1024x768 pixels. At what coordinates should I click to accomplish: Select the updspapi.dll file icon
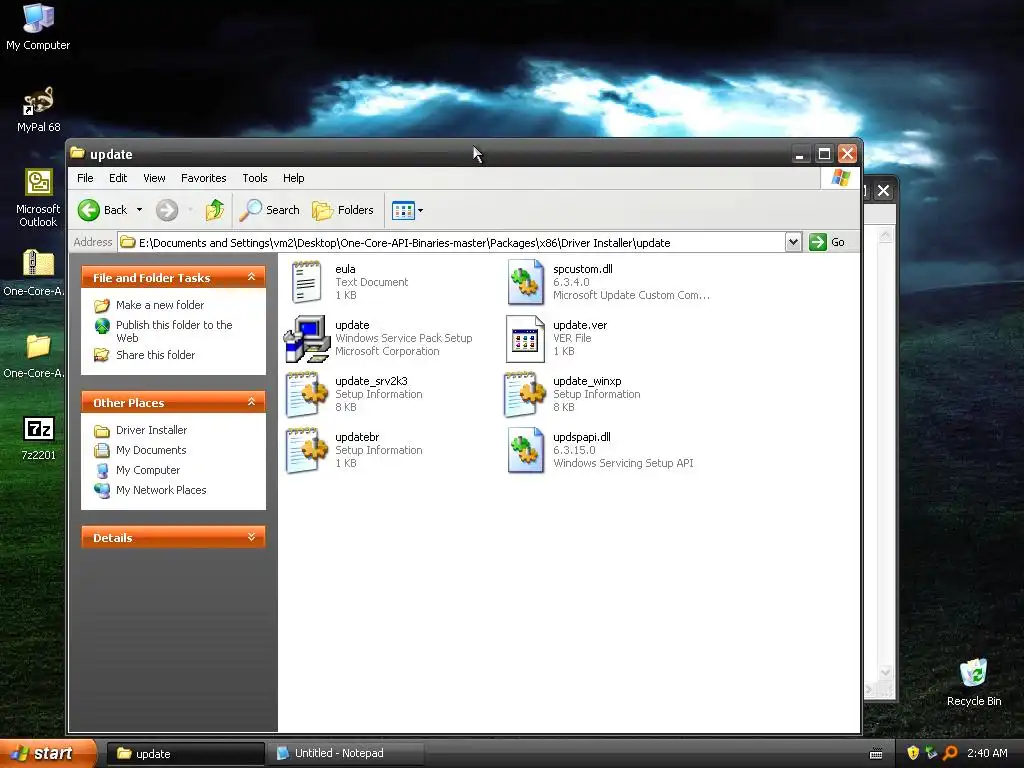coord(526,451)
